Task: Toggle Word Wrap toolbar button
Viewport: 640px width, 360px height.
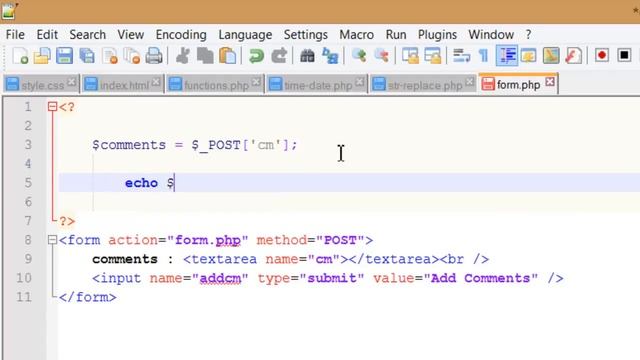Action: [462, 56]
